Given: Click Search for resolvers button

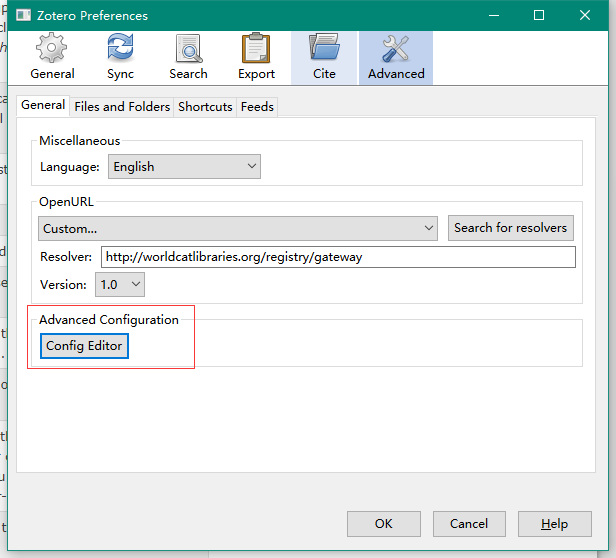Looking at the screenshot, I should [x=510, y=228].
